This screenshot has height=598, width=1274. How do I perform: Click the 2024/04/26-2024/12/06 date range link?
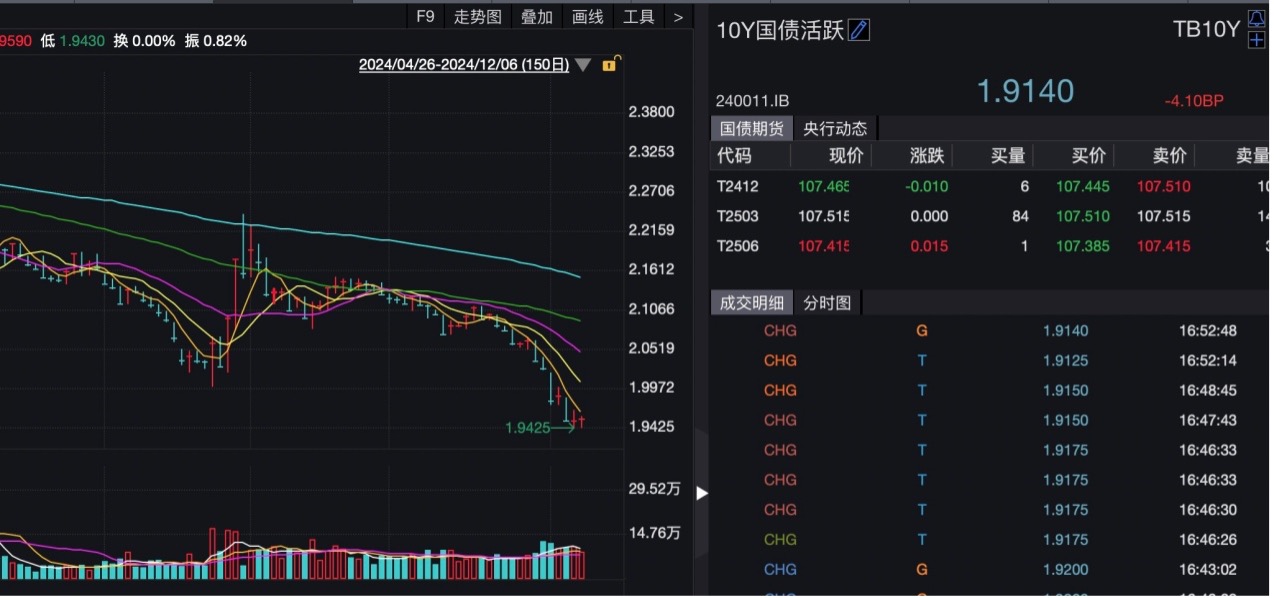(464, 65)
